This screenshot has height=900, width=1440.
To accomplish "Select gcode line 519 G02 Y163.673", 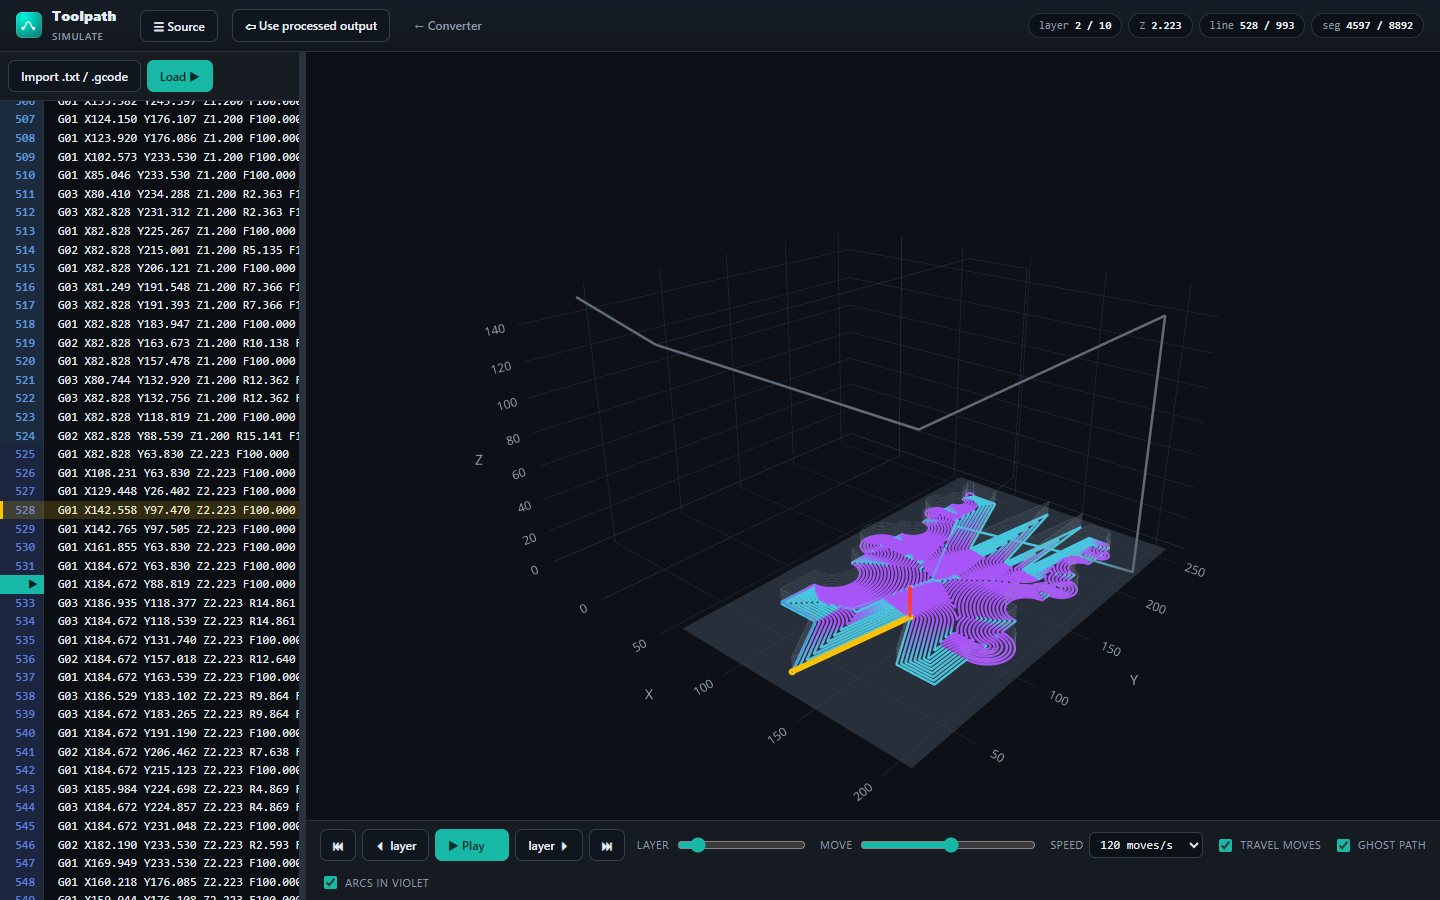I will click(x=150, y=343).
